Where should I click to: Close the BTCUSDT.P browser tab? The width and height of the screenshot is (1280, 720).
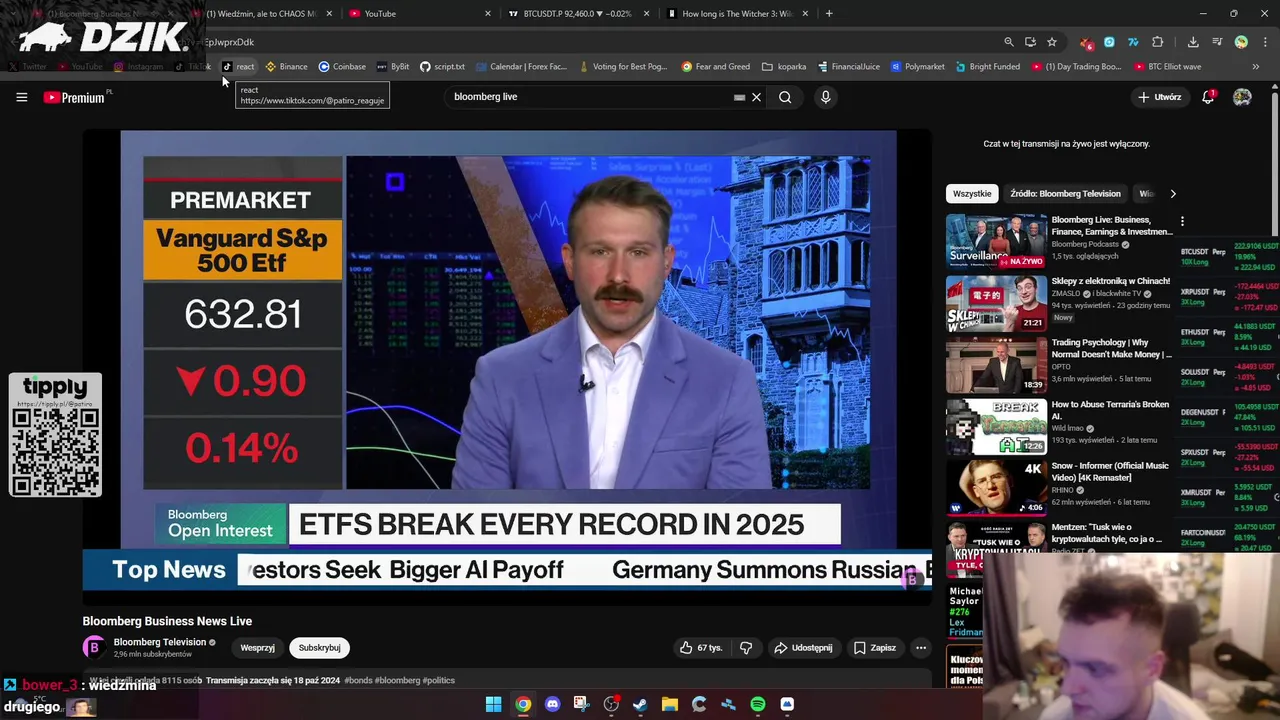coord(647,14)
